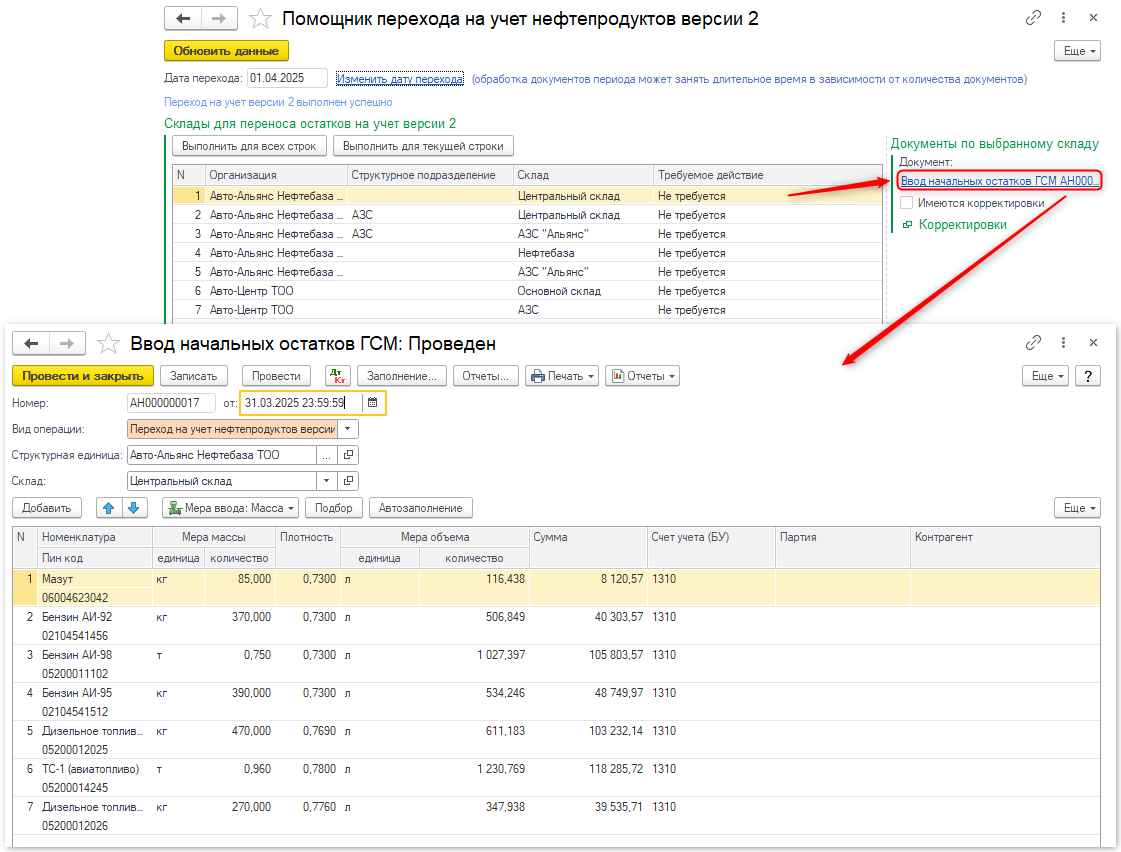
Task: Go back using arrow in the ГСМ document
Action: pos(31,343)
